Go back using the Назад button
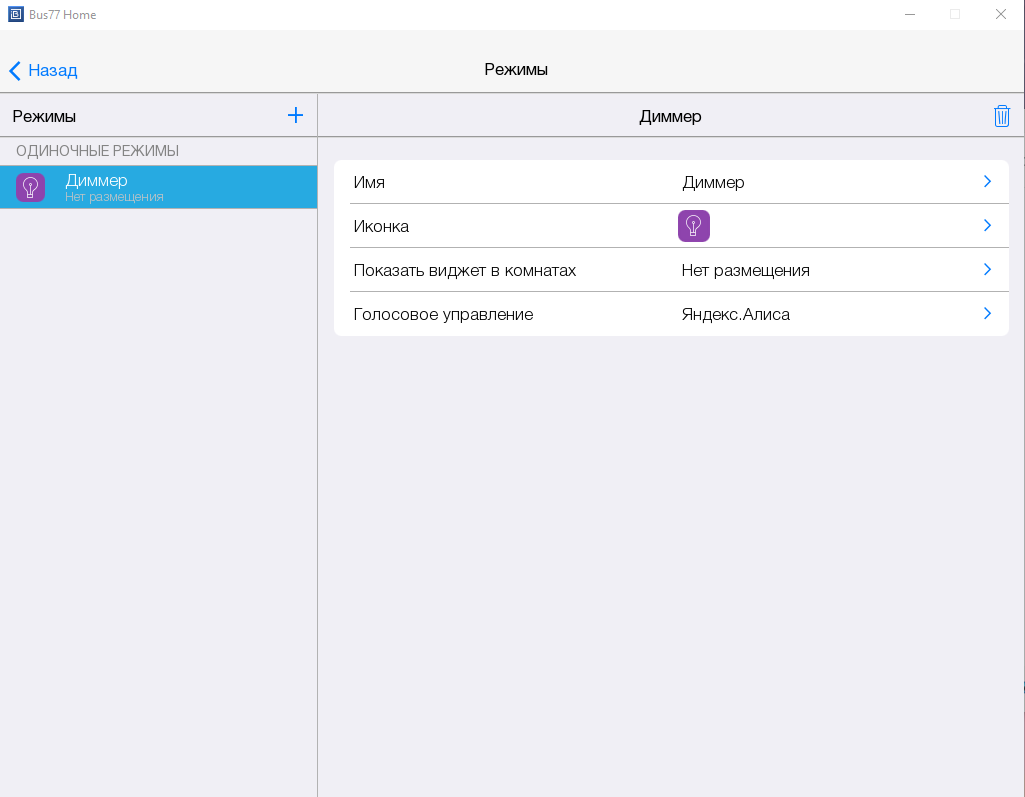The height and width of the screenshot is (797, 1025). pos(43,70)
